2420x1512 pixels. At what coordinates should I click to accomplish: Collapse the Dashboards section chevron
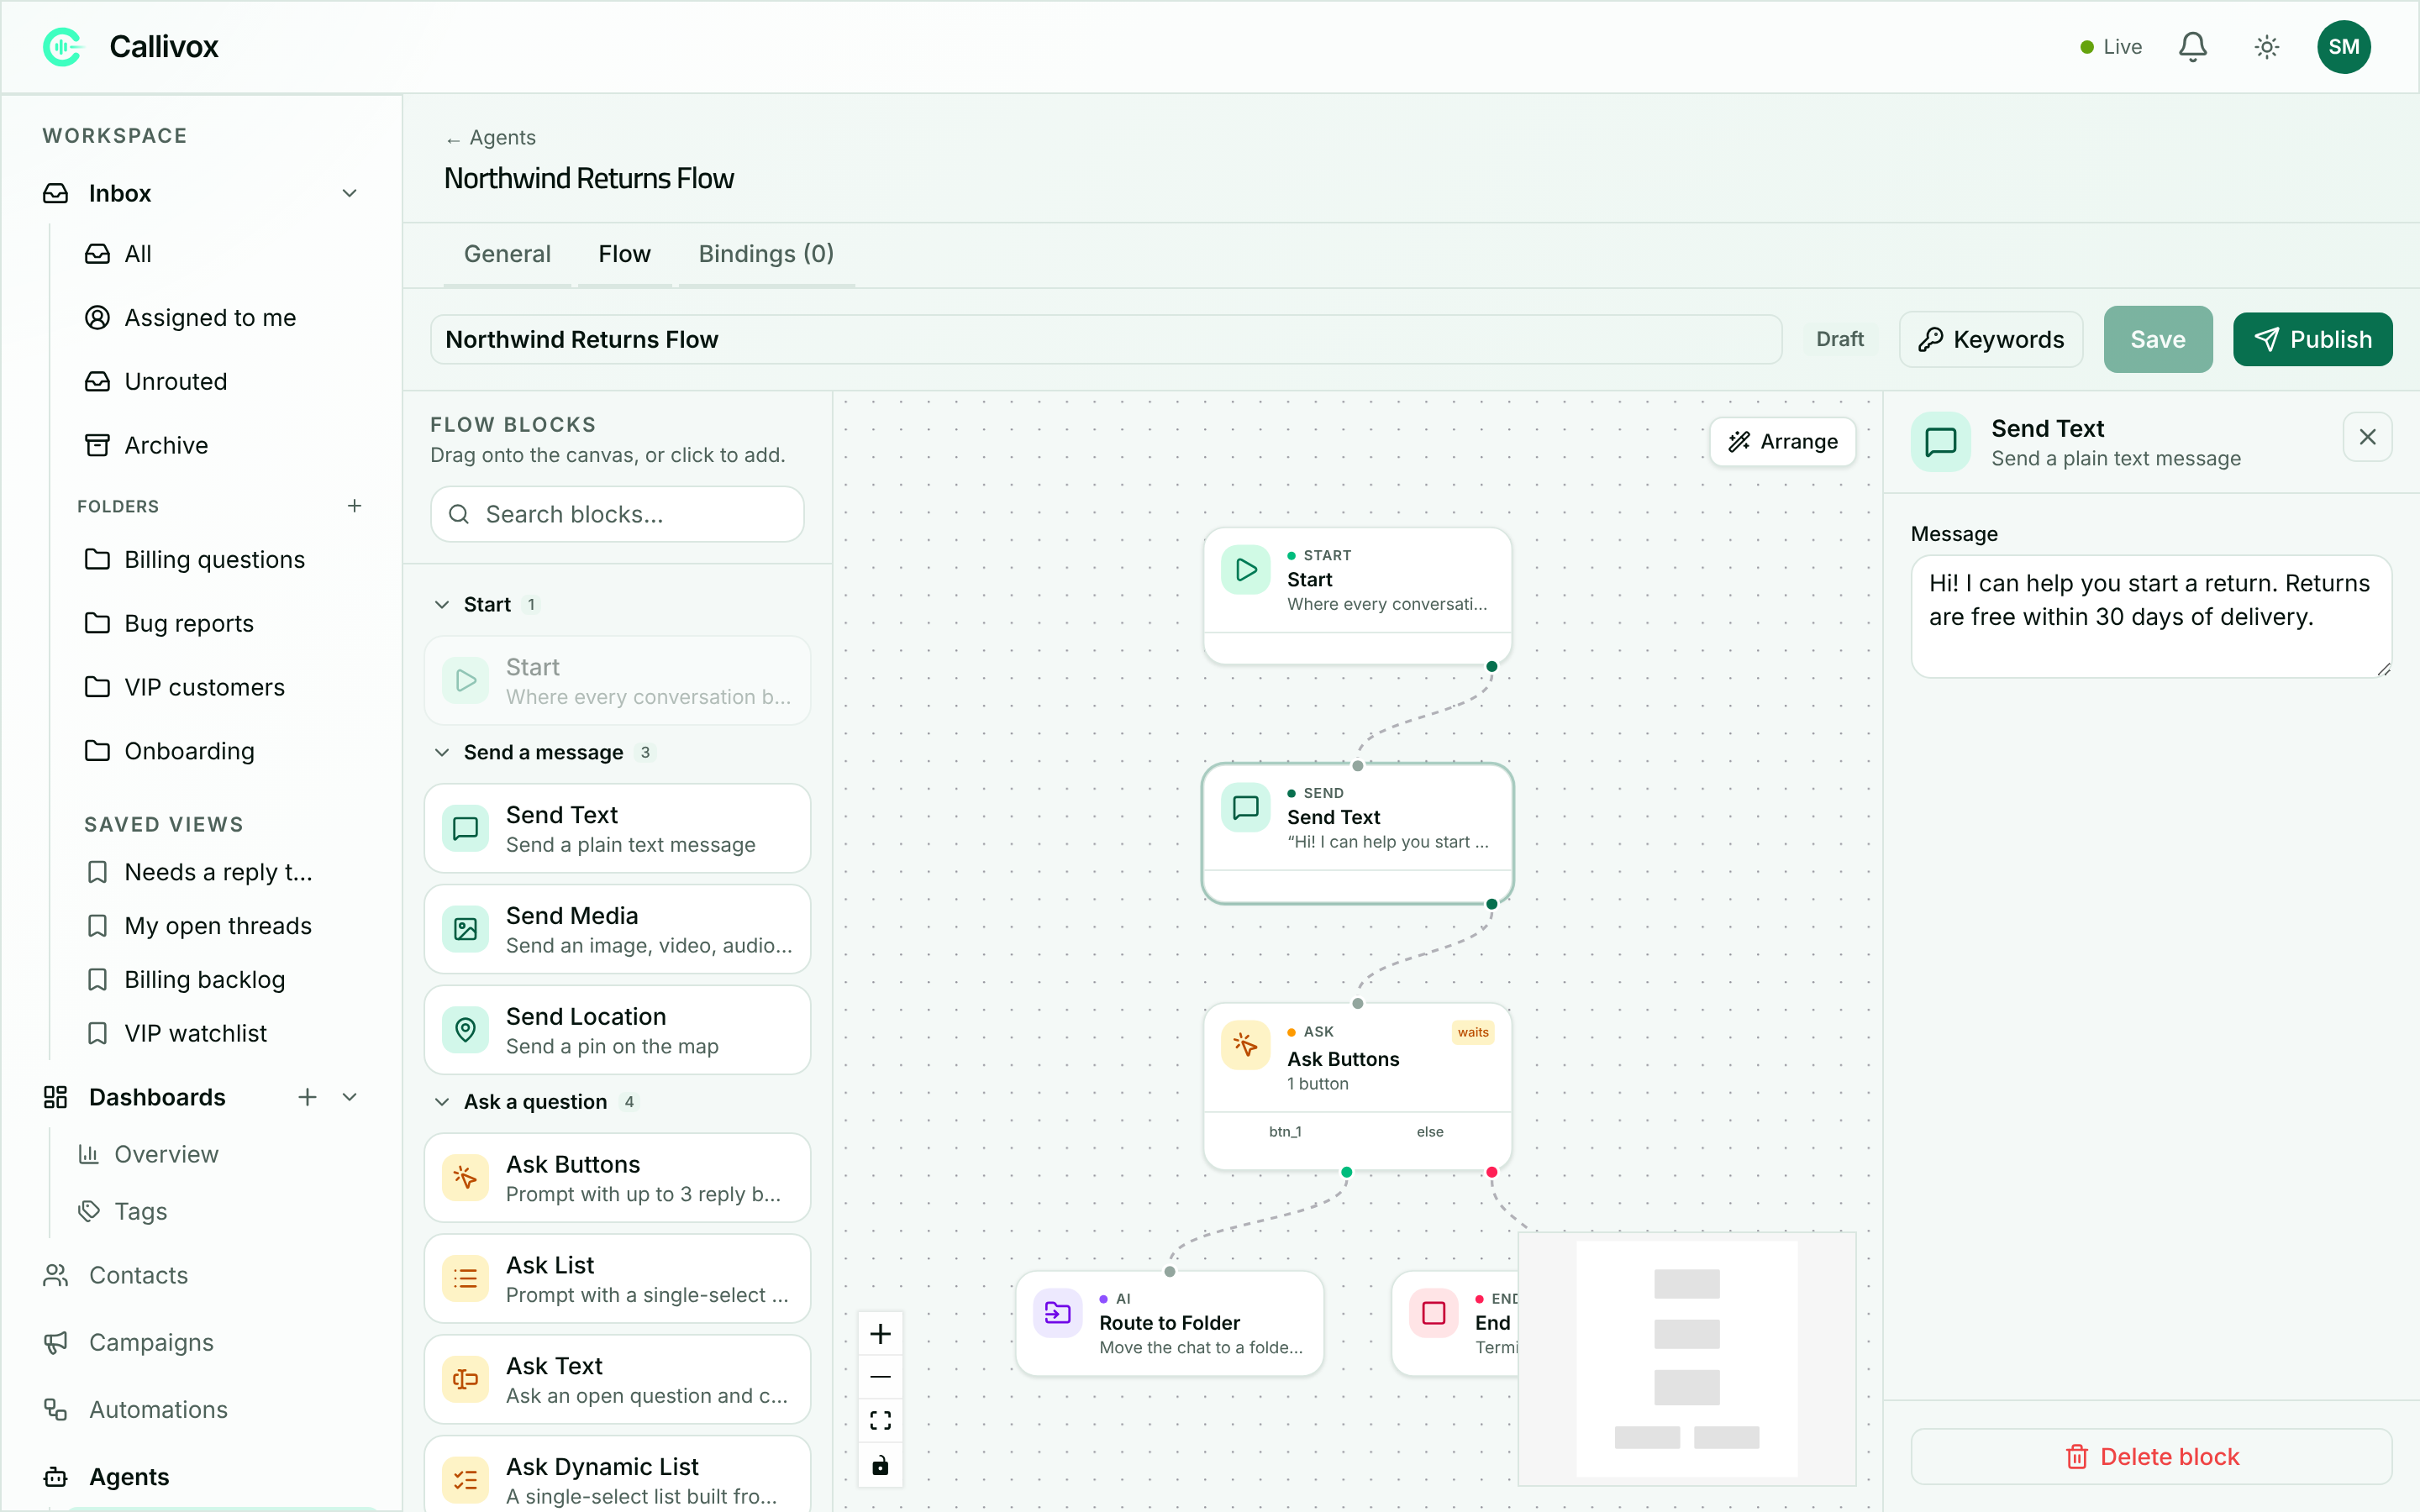pyautogui.click(x=350, y=1097)
